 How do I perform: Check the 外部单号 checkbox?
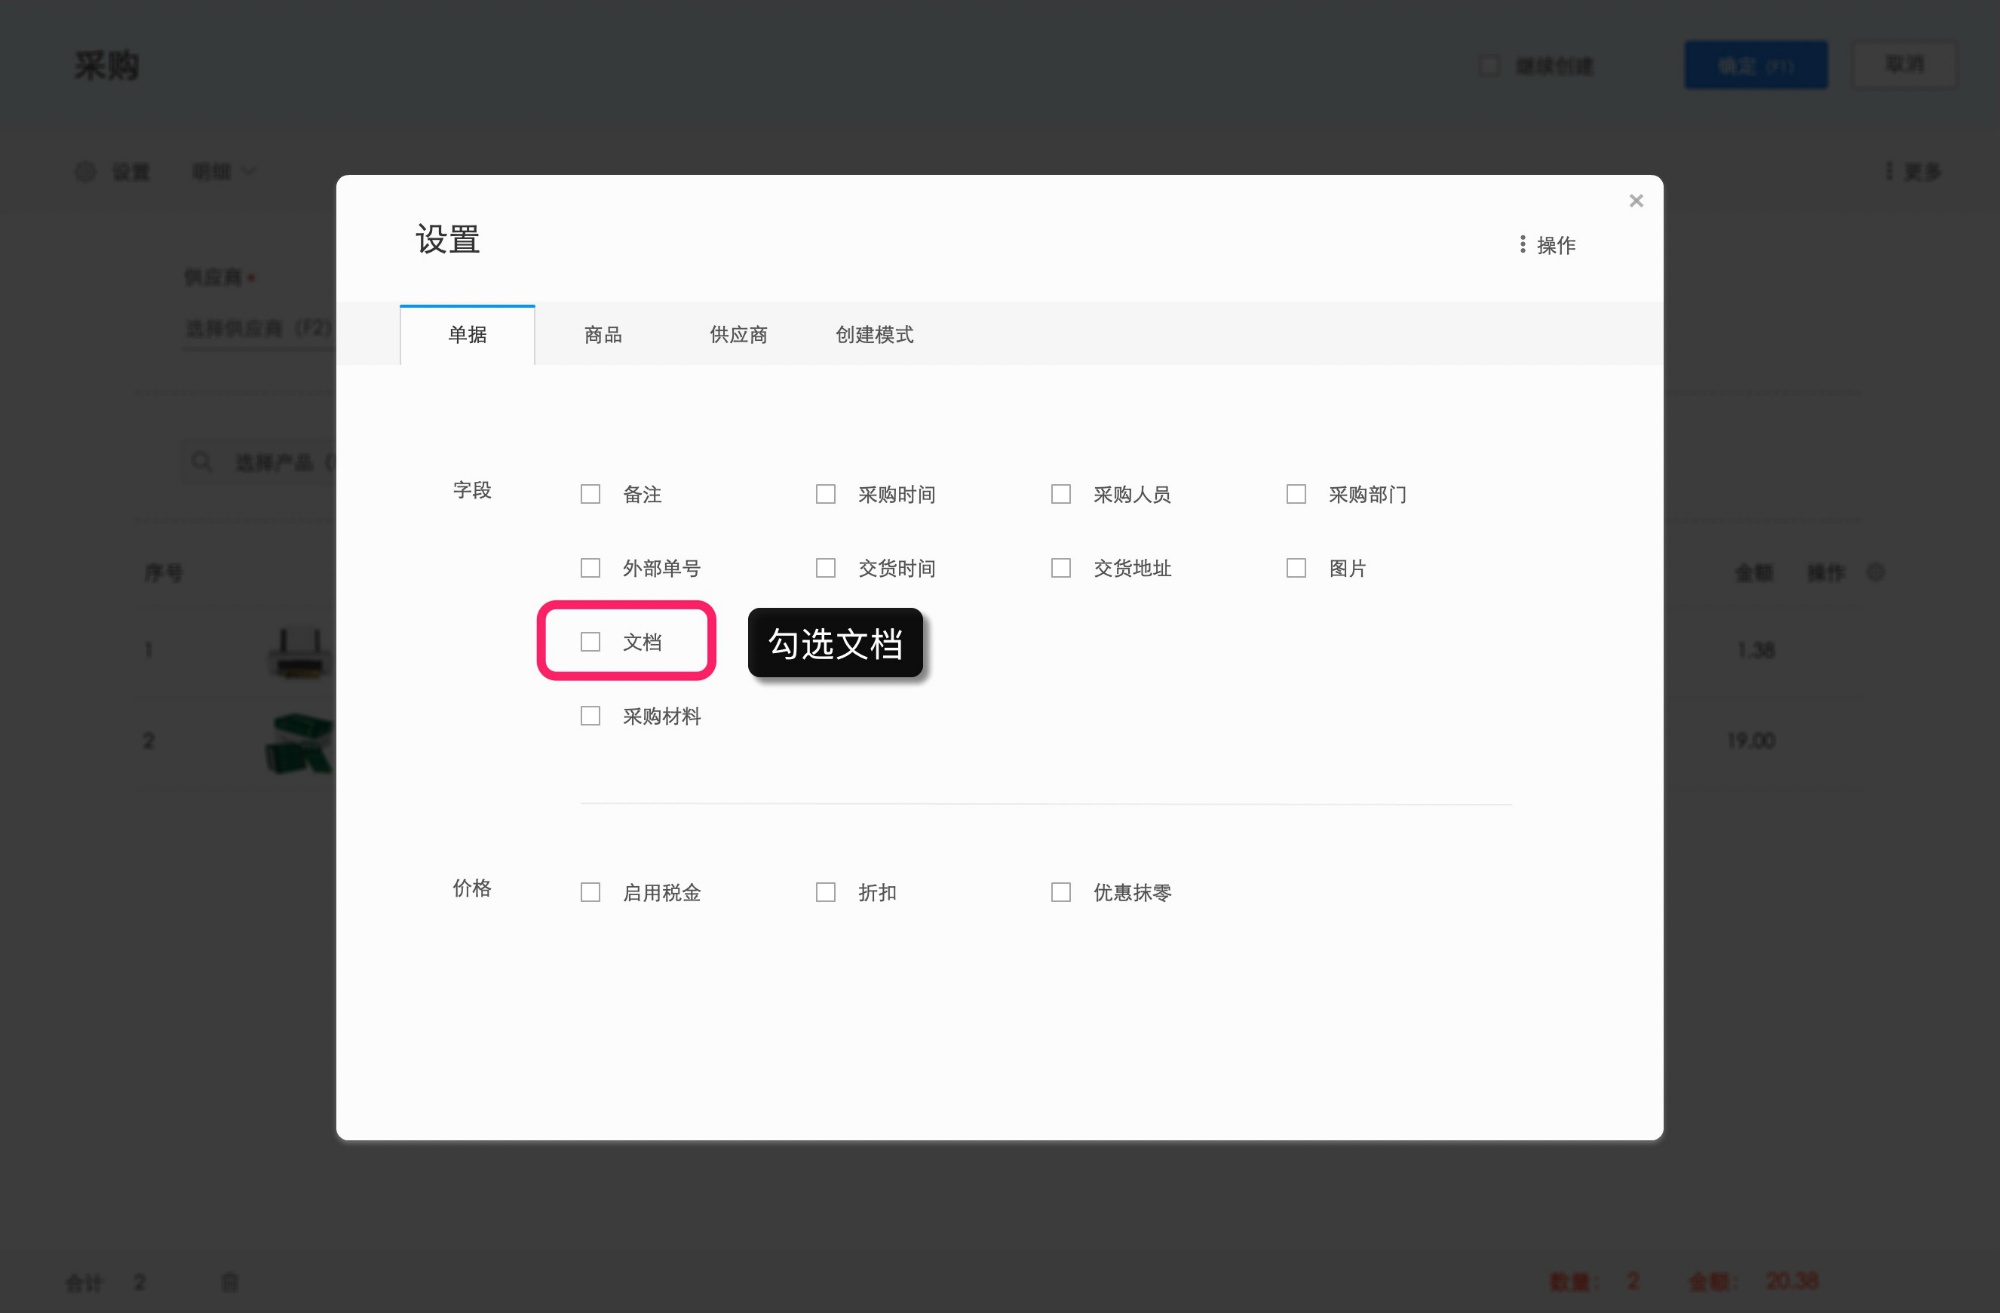tap(590, 568)
